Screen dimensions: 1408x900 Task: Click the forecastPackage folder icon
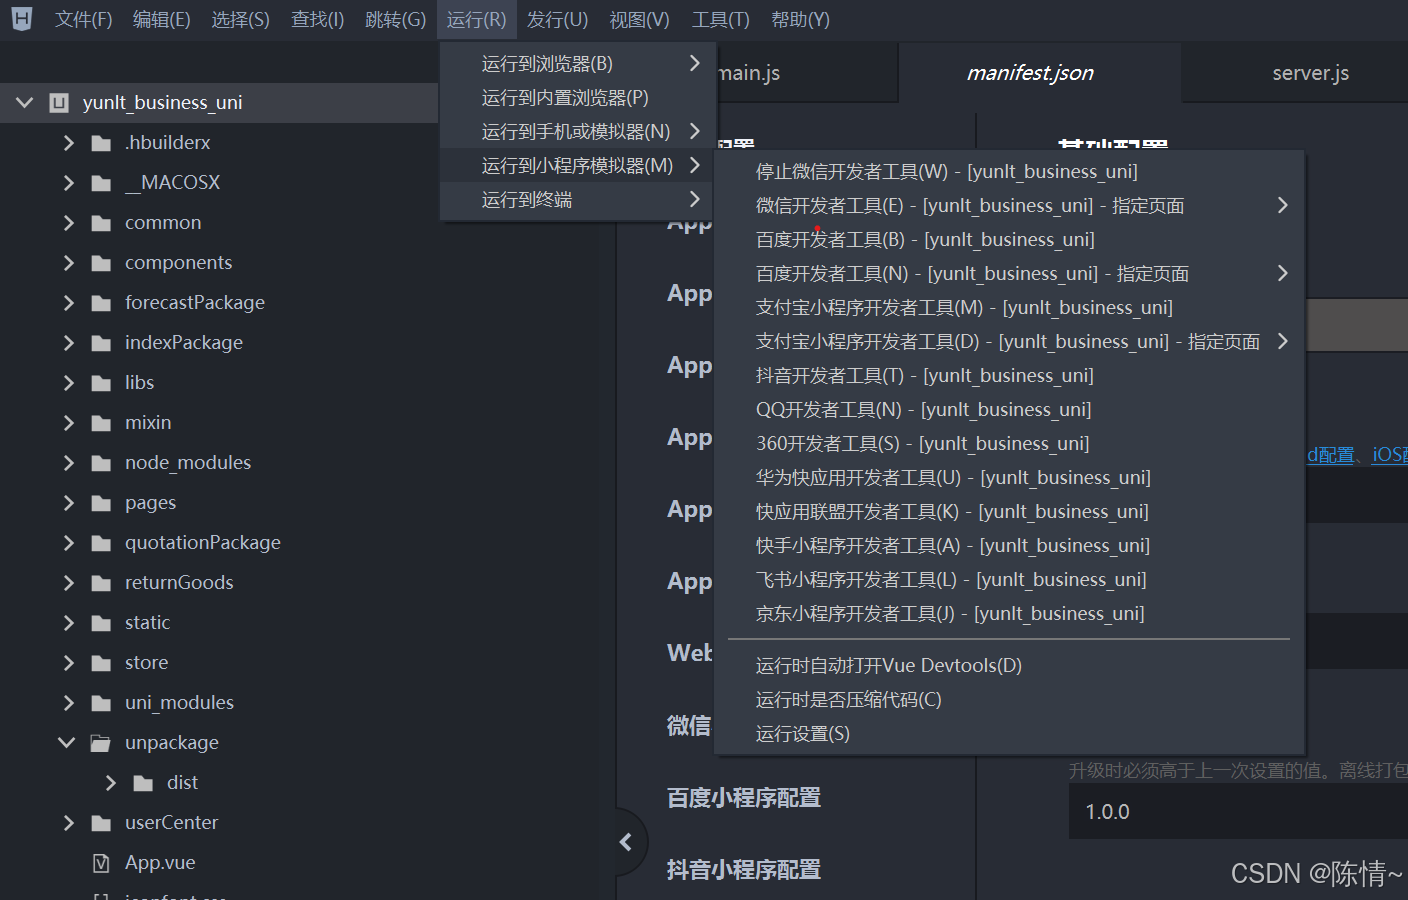point(101,303)
